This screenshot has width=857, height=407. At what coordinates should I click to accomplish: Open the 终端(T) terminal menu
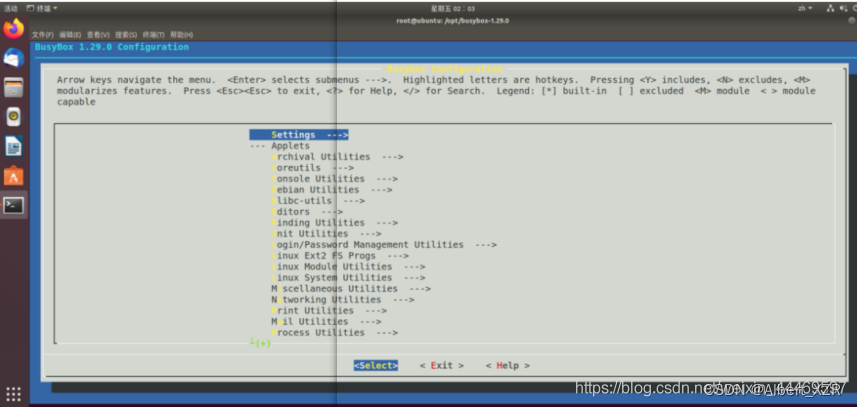point(154,34)
